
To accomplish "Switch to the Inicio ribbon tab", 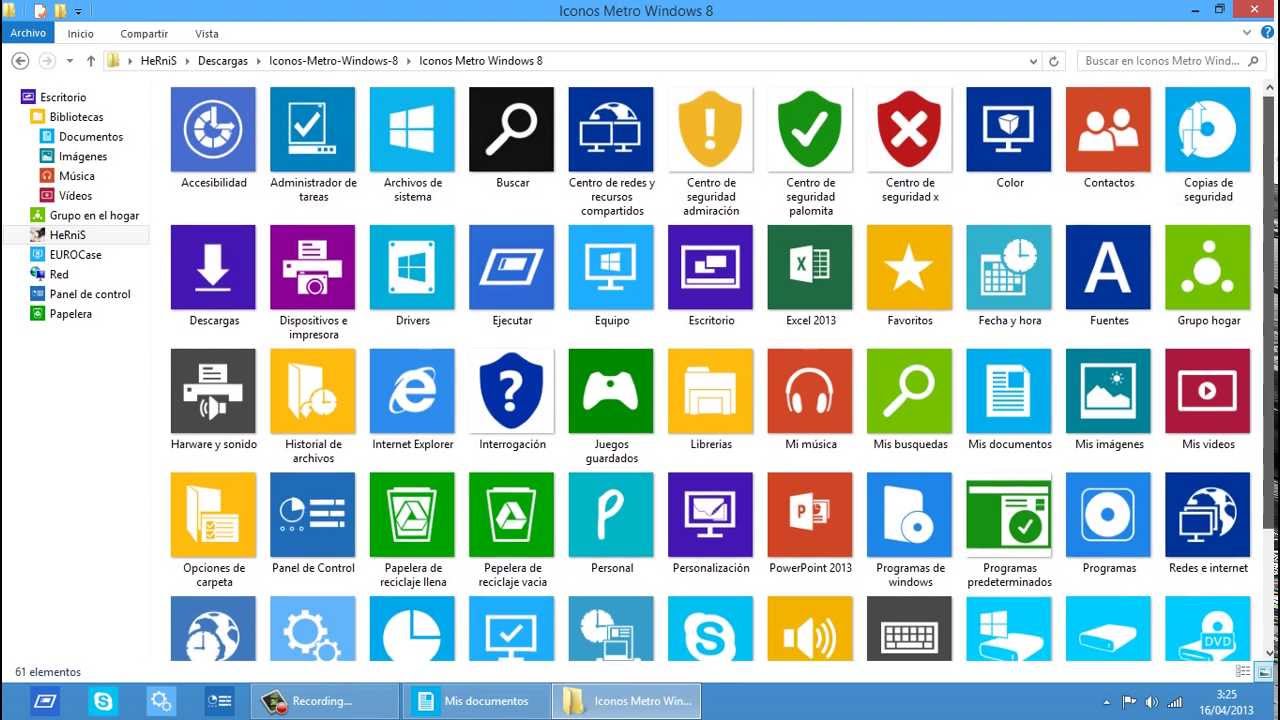I will (x=81, y=33).
